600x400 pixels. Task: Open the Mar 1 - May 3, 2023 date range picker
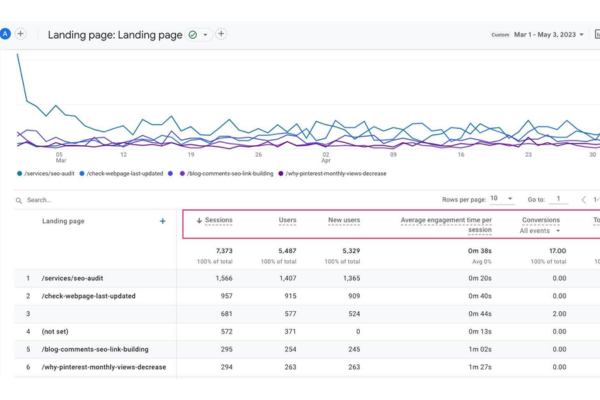pos(549,34)
